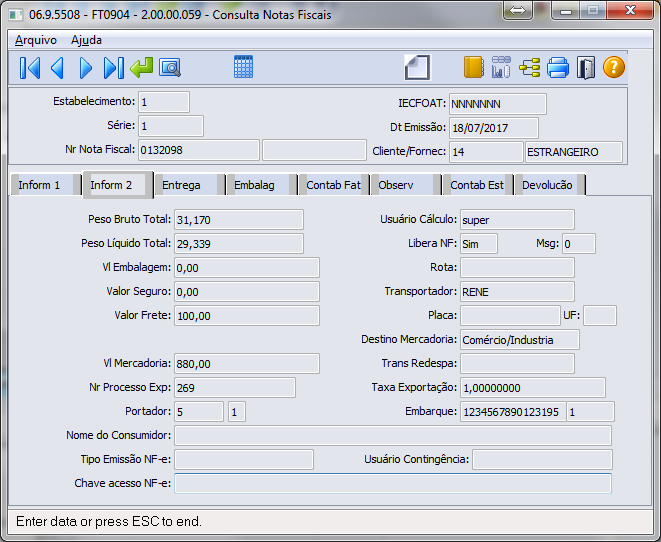661x542 pixels.
Task: Click the Portador field showing 5
Action: [199, 412]
